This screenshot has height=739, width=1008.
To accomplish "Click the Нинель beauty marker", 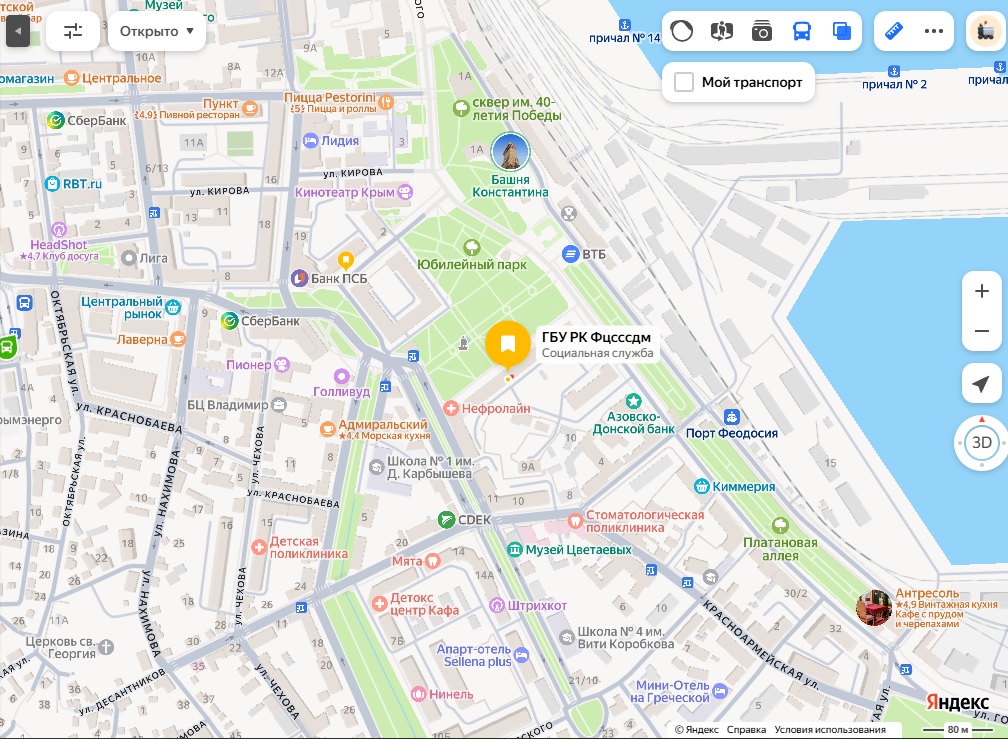I will 418,694.
